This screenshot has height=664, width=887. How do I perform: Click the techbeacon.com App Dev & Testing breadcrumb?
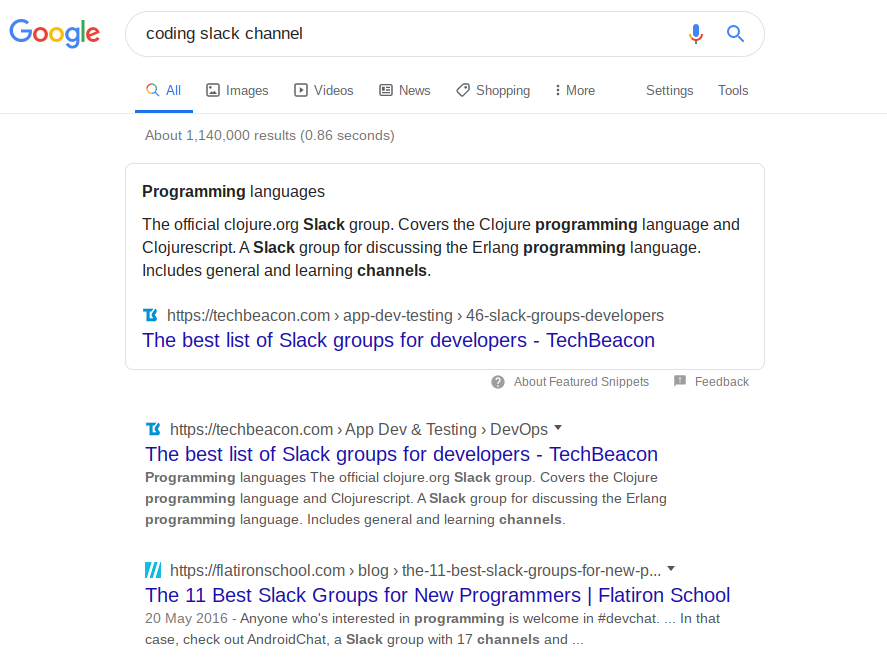click(x=359, y=429)
